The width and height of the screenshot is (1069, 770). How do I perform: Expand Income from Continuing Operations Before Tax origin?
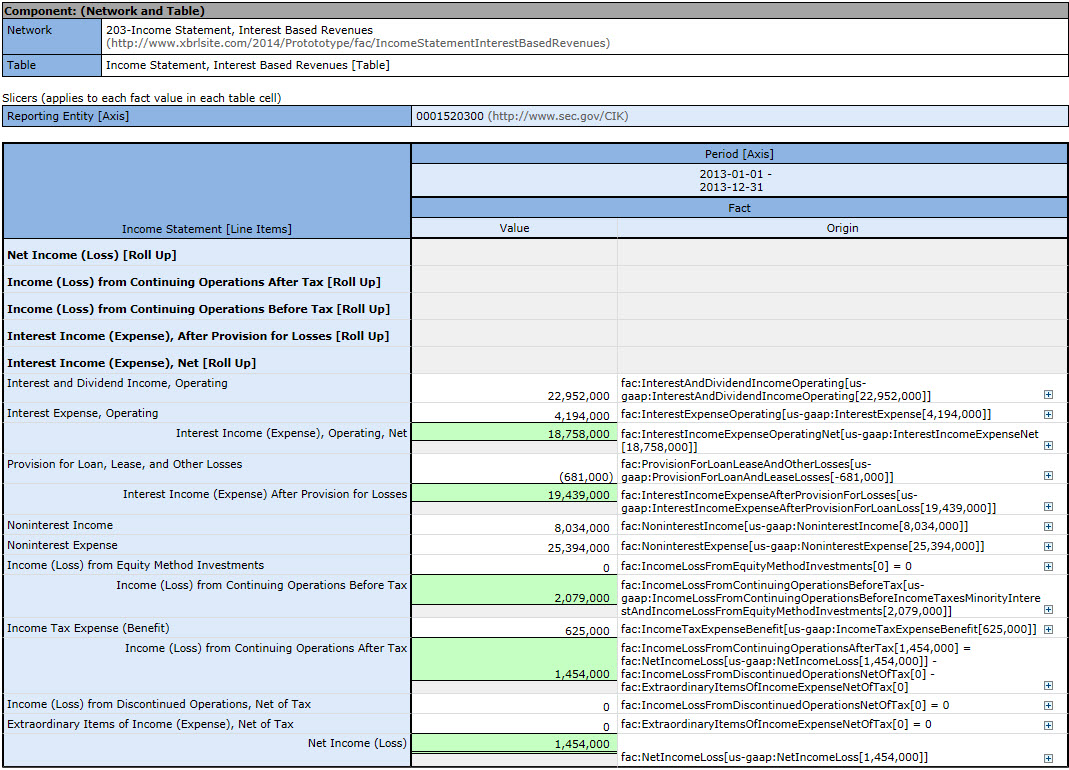click(x=1048, y=609)
